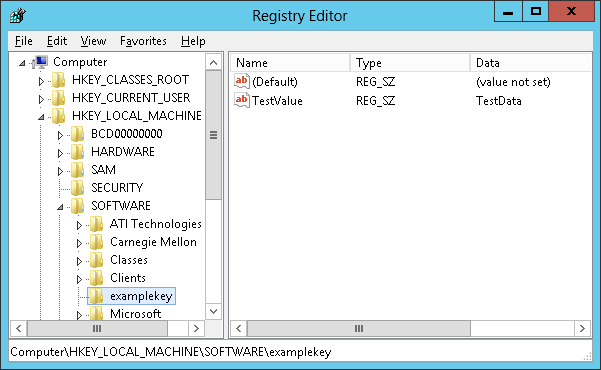Expand the Classes key

tap(79, 261)
